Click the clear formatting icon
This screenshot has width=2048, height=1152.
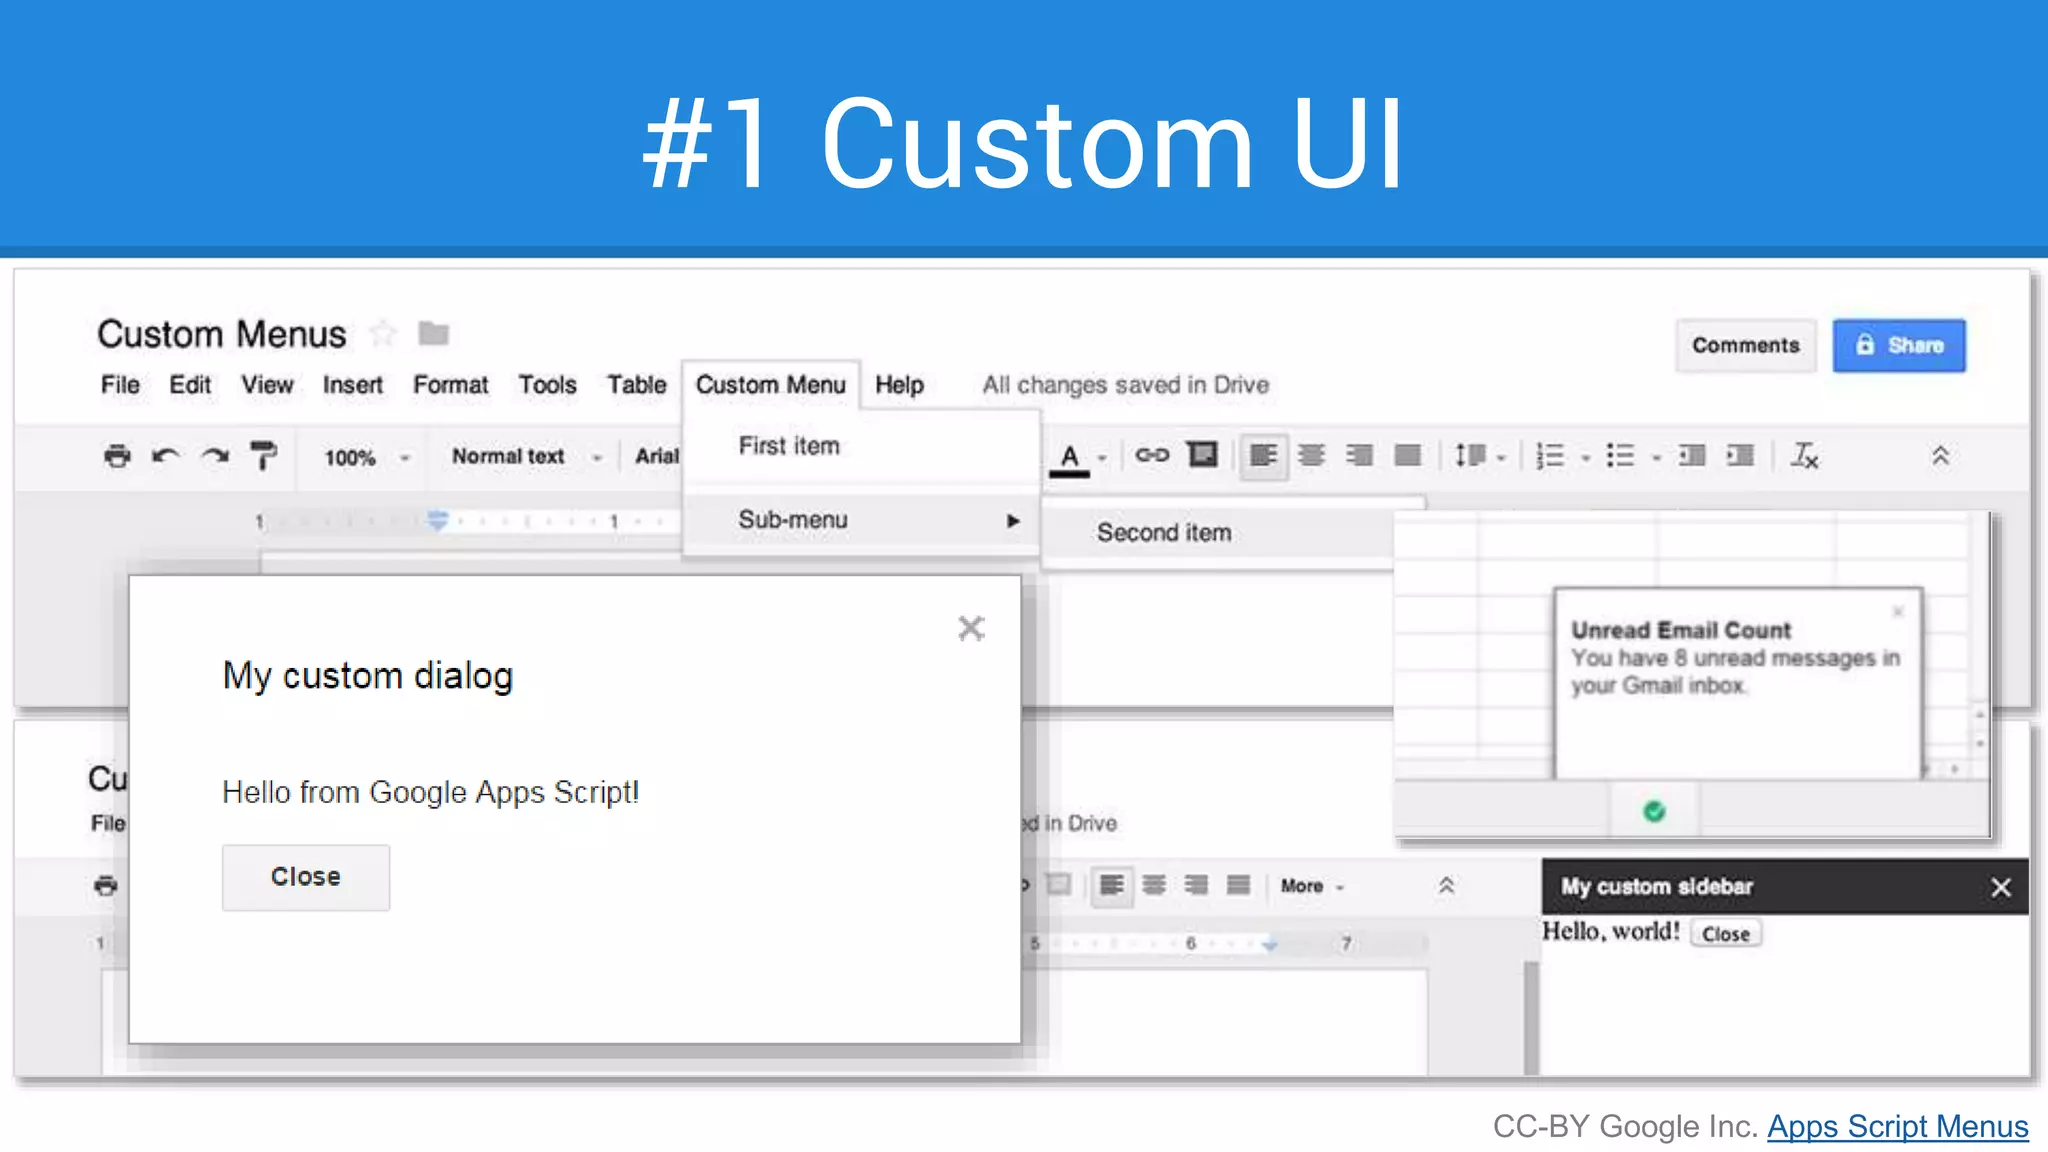point(1804,456)
